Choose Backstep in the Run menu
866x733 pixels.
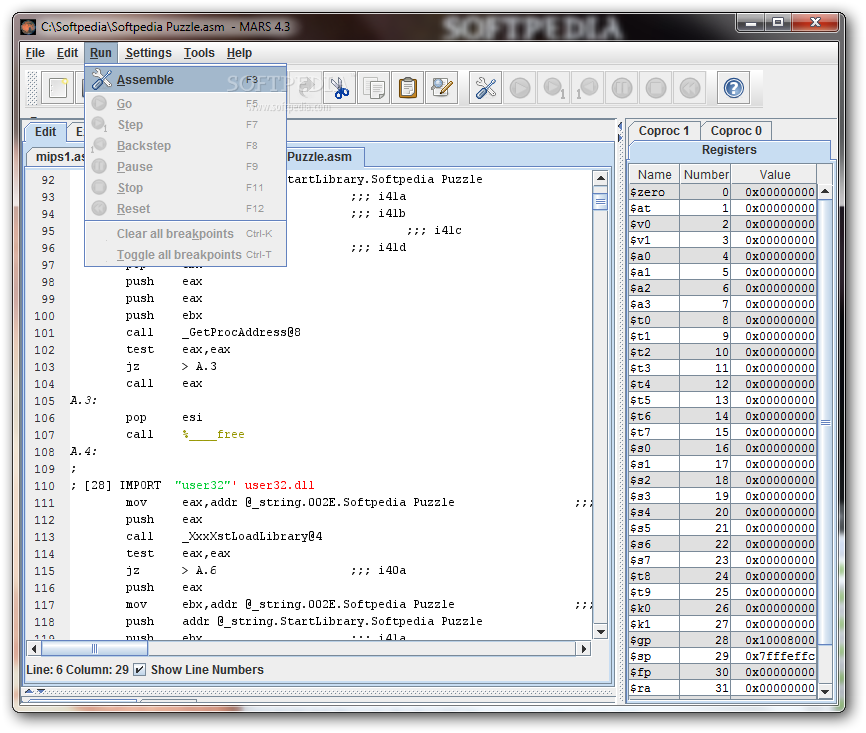186,146
